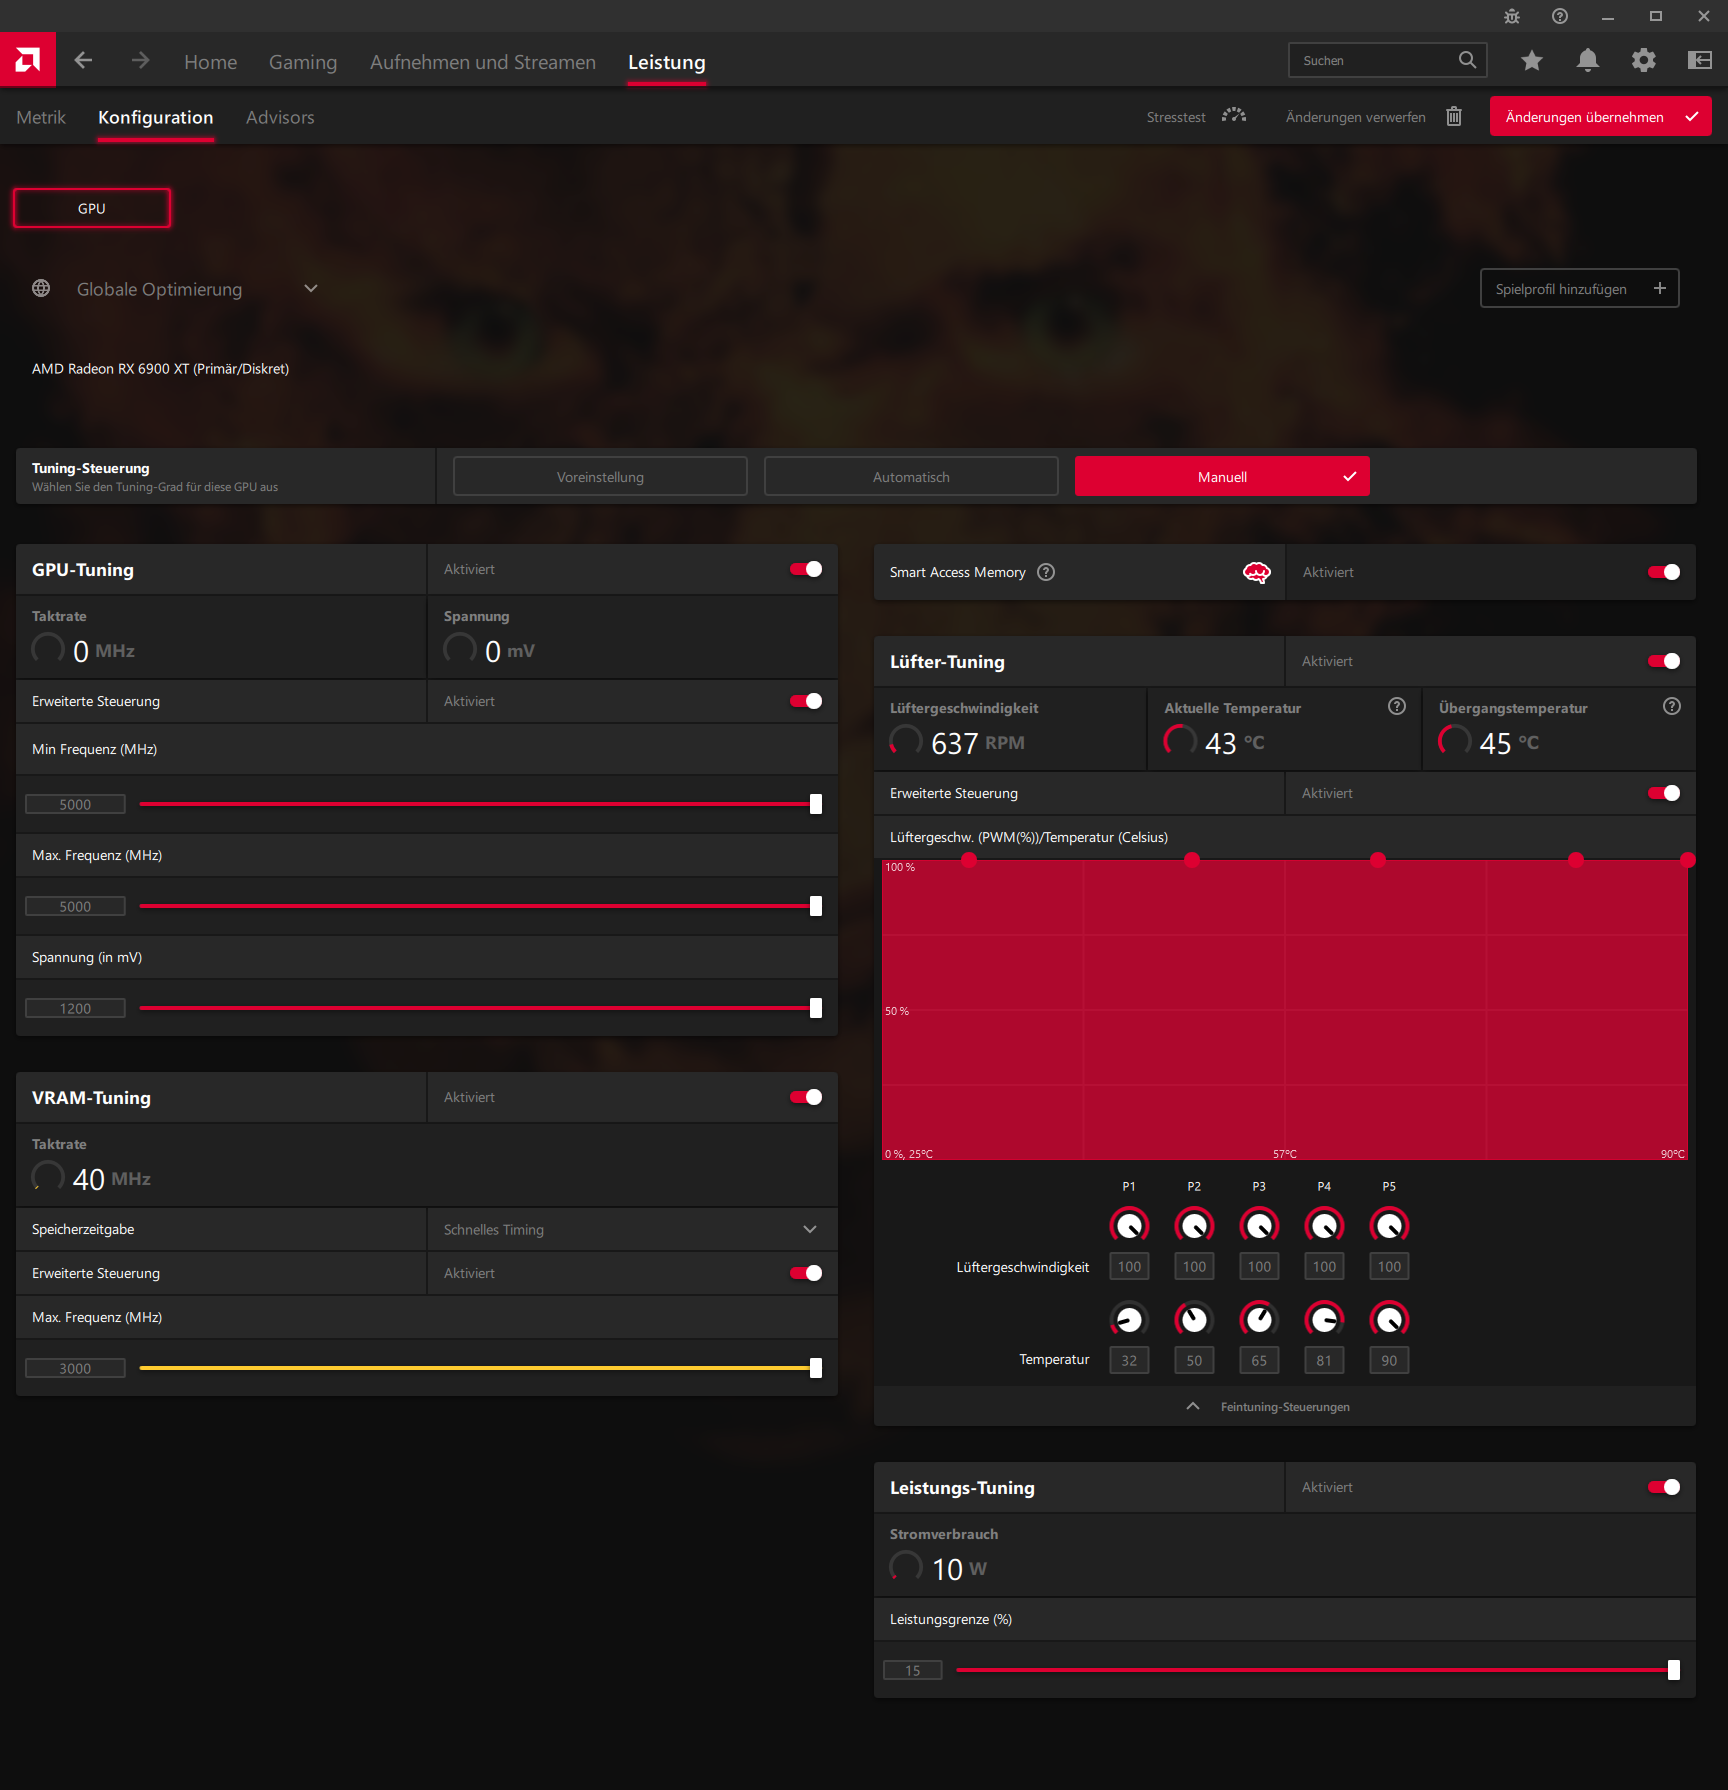The height and width of the screenshot is (1790, 1728).
Task: Click Änderungen übernehmen button
Action: click(x=1600, y=117)
